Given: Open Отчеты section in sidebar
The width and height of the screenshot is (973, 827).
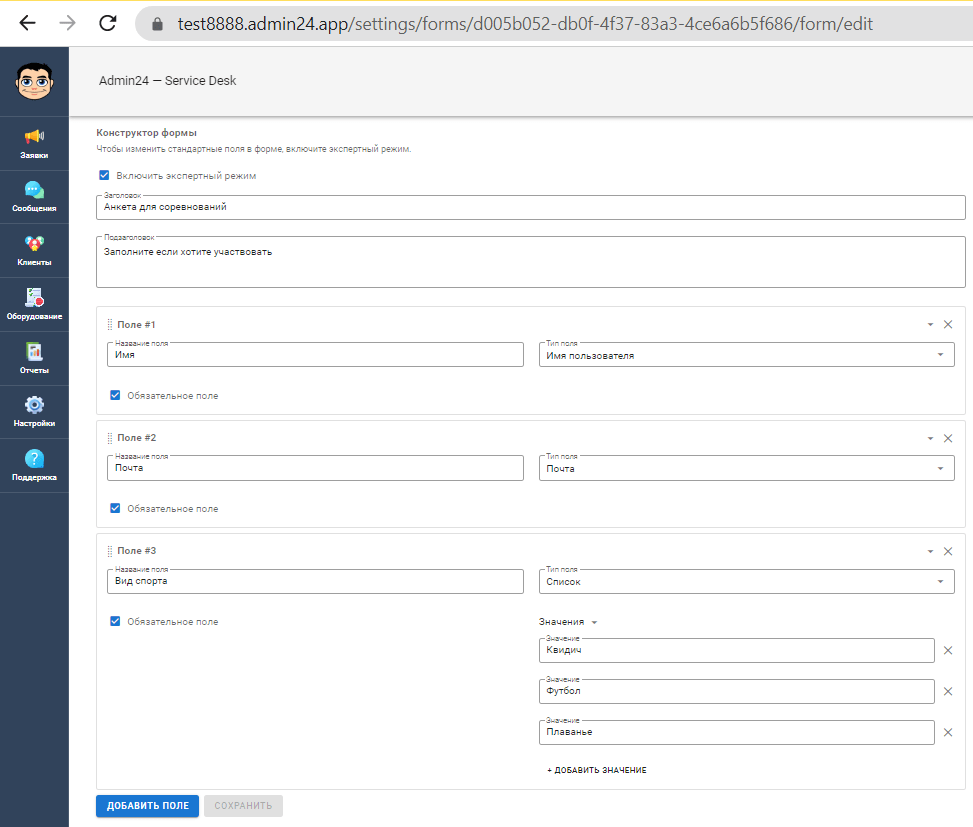Looking at the screenshot, I should 34,359.
